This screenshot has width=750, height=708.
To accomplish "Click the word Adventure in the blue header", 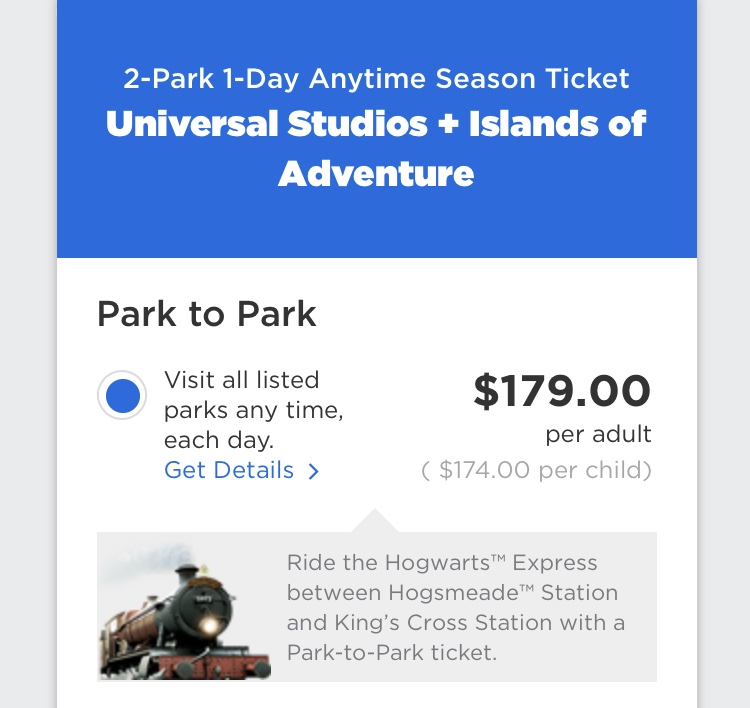I will coord(376,173).
